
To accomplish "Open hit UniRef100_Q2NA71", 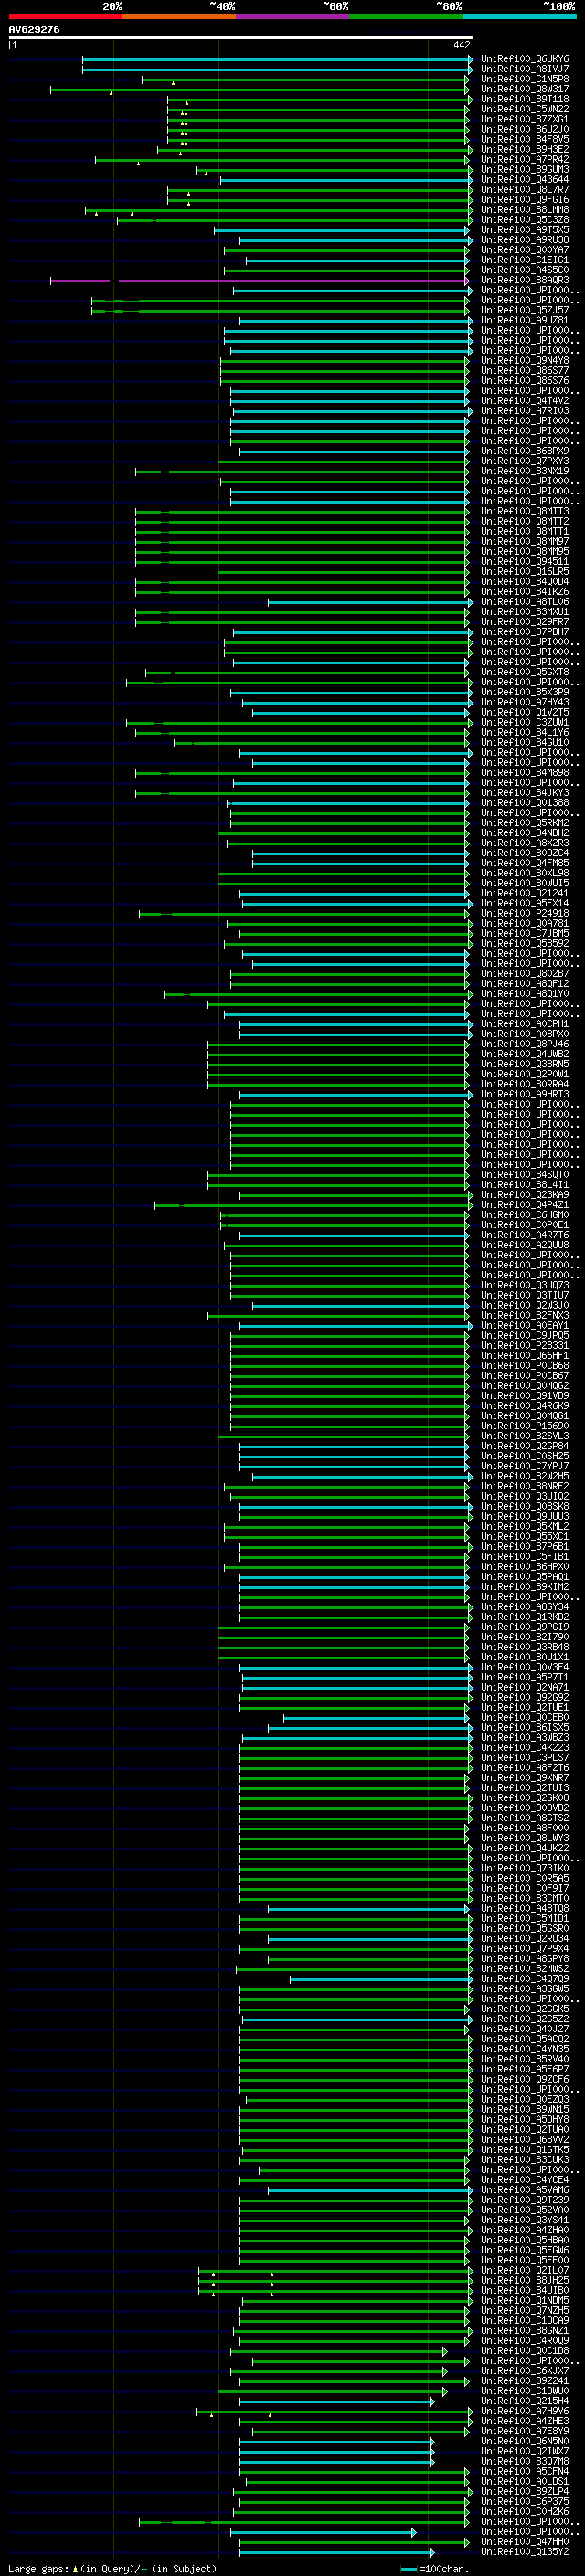I will [525, 1688].
